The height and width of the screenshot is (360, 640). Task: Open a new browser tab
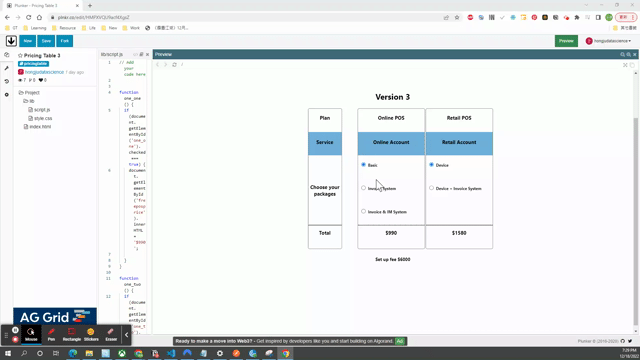(90, 6)
